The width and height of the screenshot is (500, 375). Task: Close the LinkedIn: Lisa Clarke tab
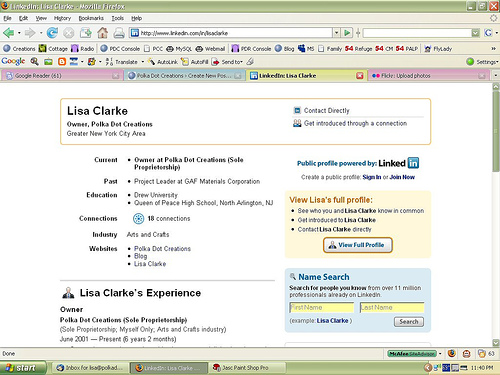coord(360,76)
